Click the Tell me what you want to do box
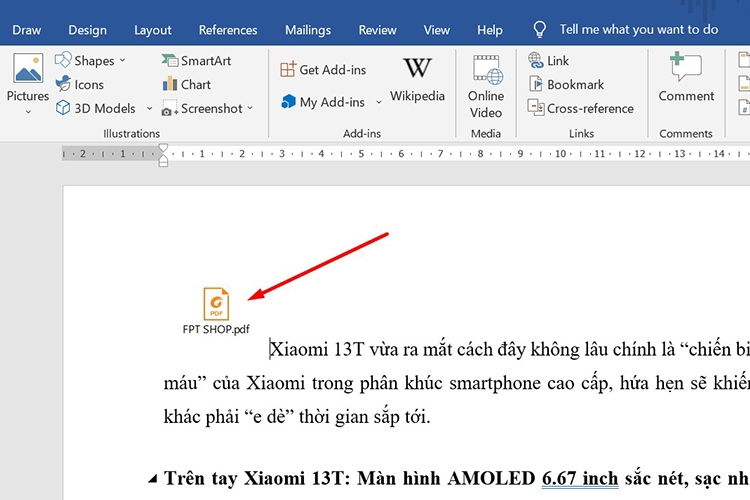 coord(639,29)
